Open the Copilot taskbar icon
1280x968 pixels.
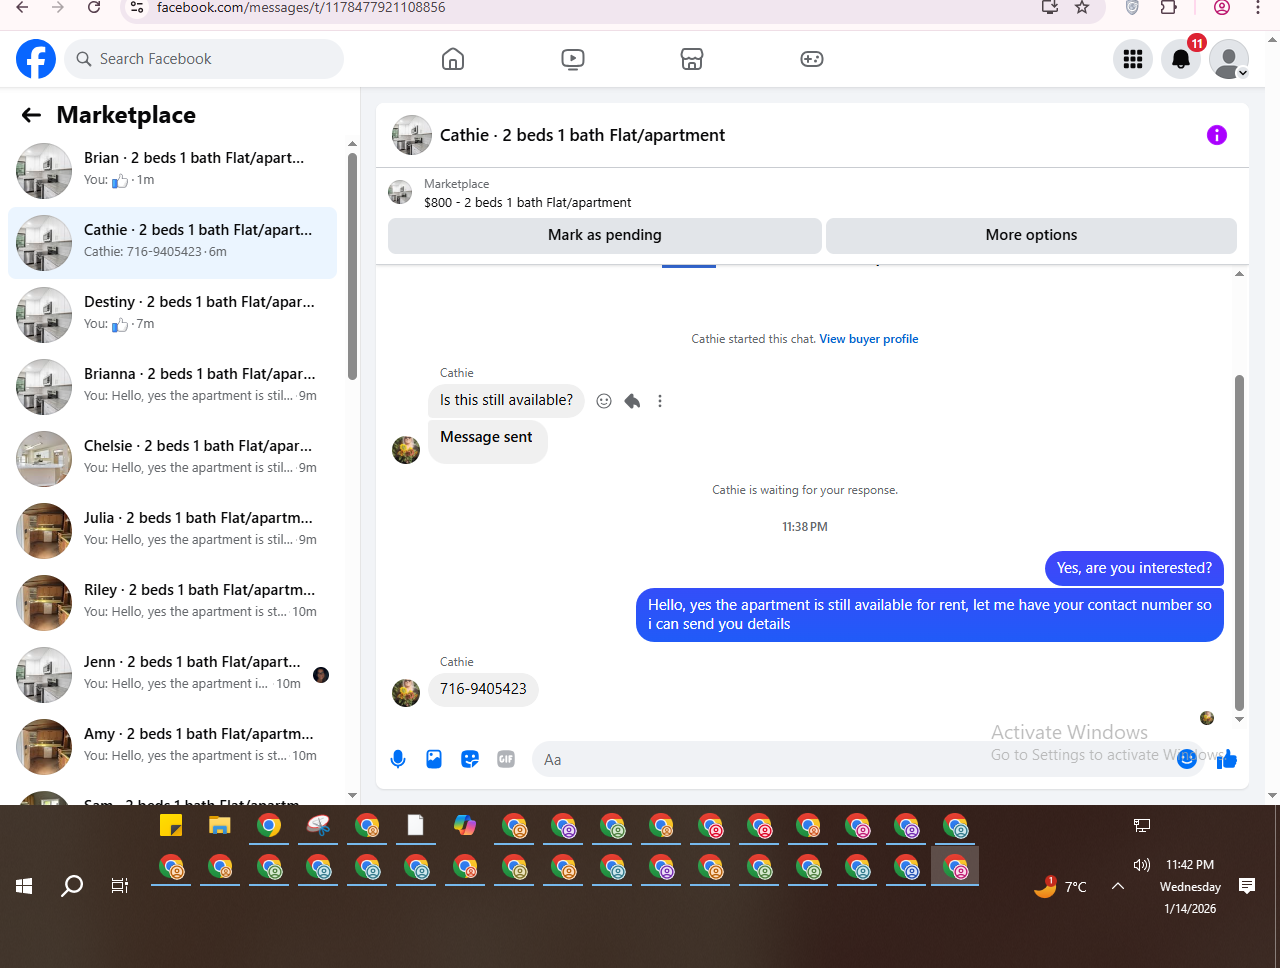point(465,826)
